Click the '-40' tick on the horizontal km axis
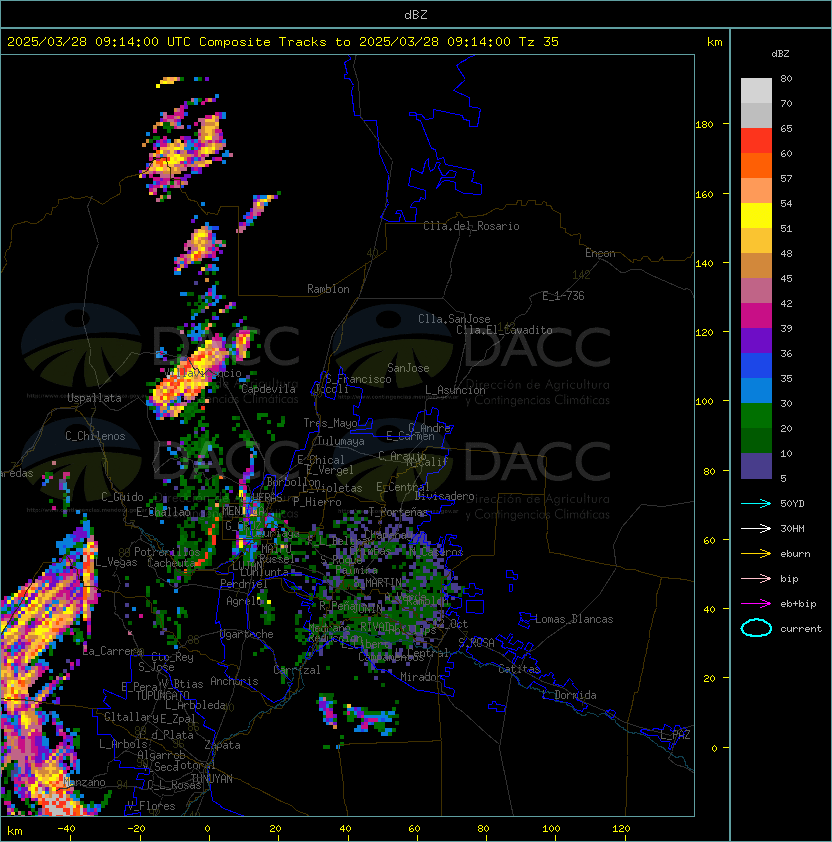 pyautogui.click(x=66, y=829)
